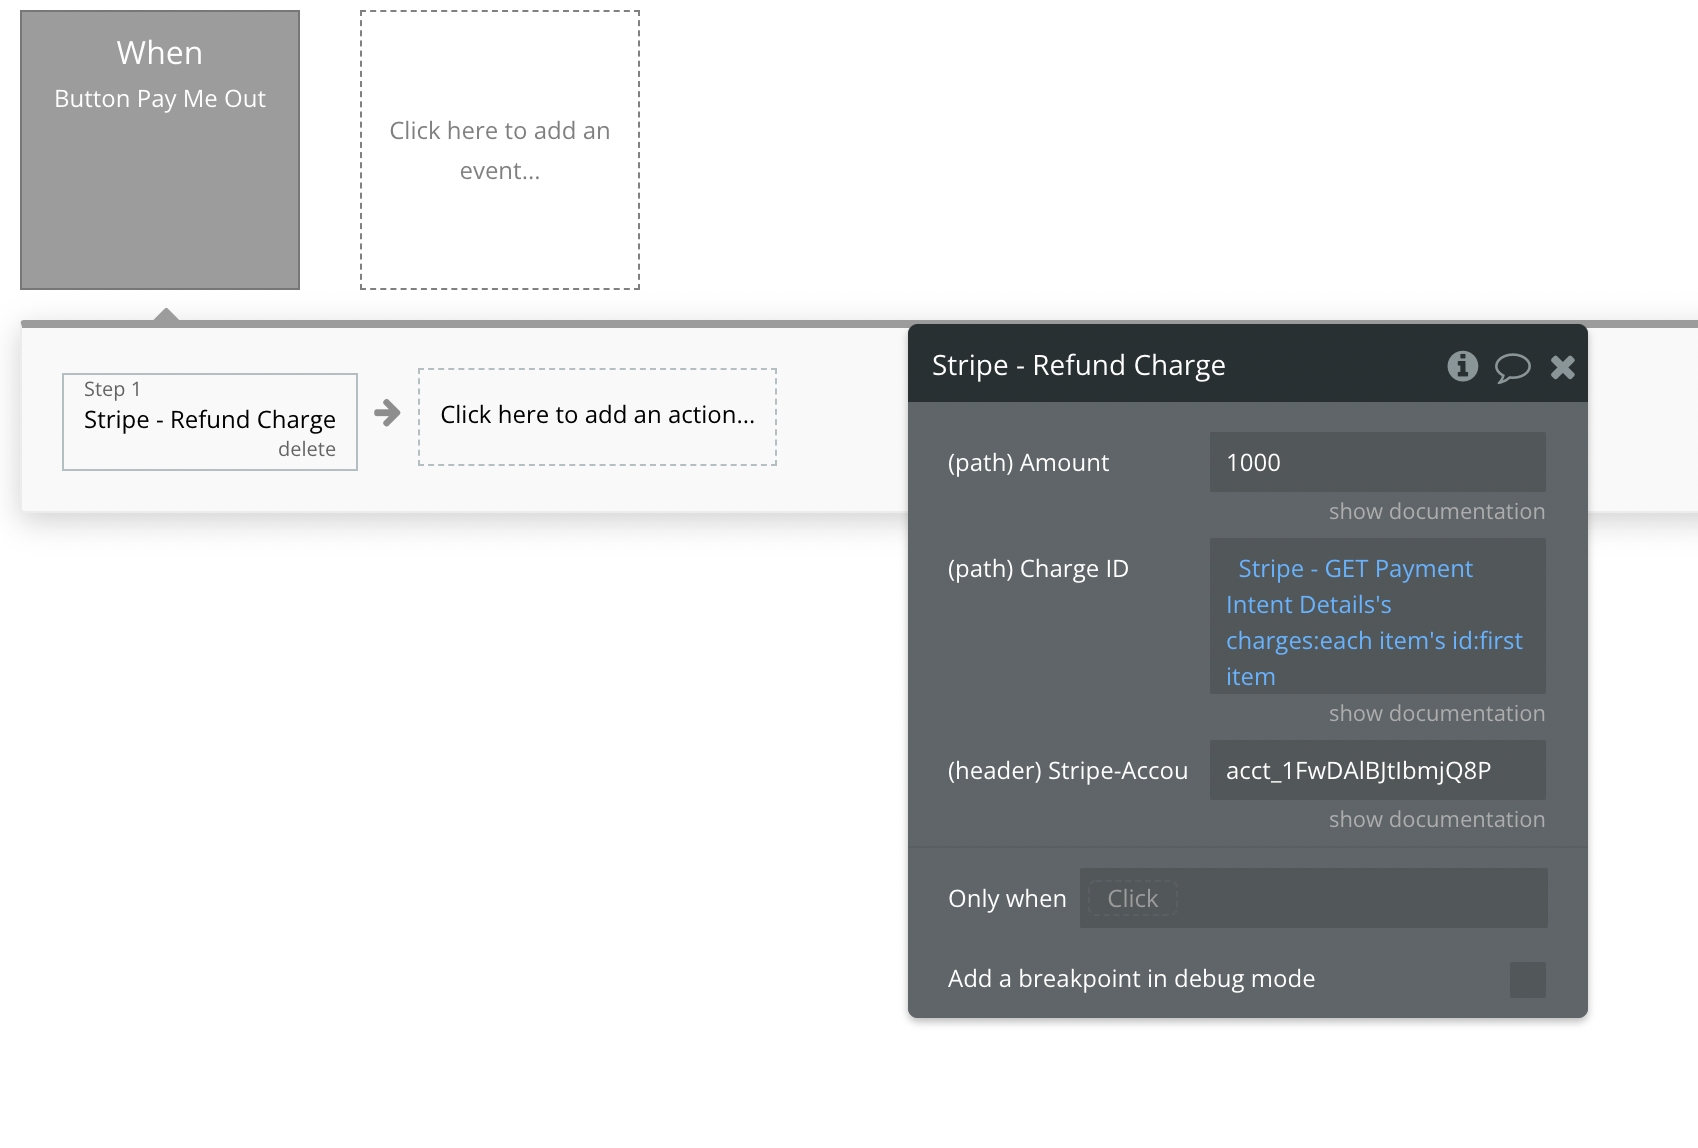Click the Amount input field
The height and width of the screenshot is (1148, 1698).
[x=1377, y=462]
